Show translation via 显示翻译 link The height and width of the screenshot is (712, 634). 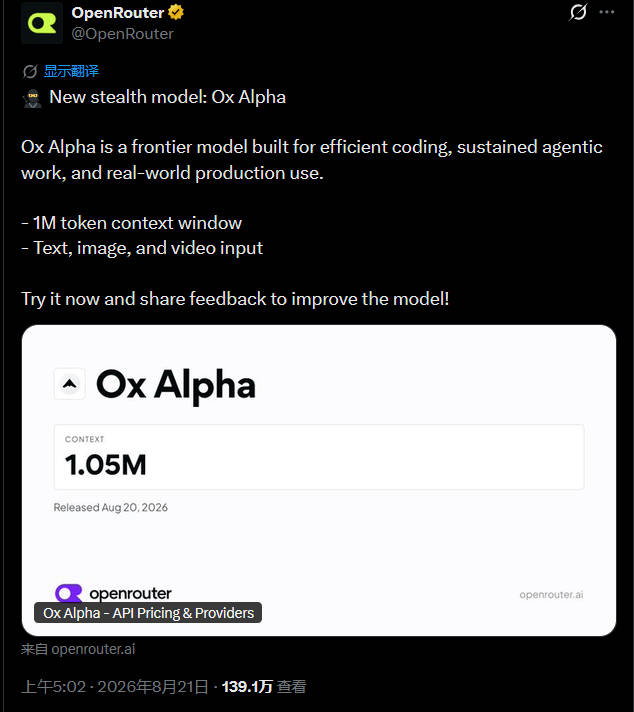click(71, 71)
